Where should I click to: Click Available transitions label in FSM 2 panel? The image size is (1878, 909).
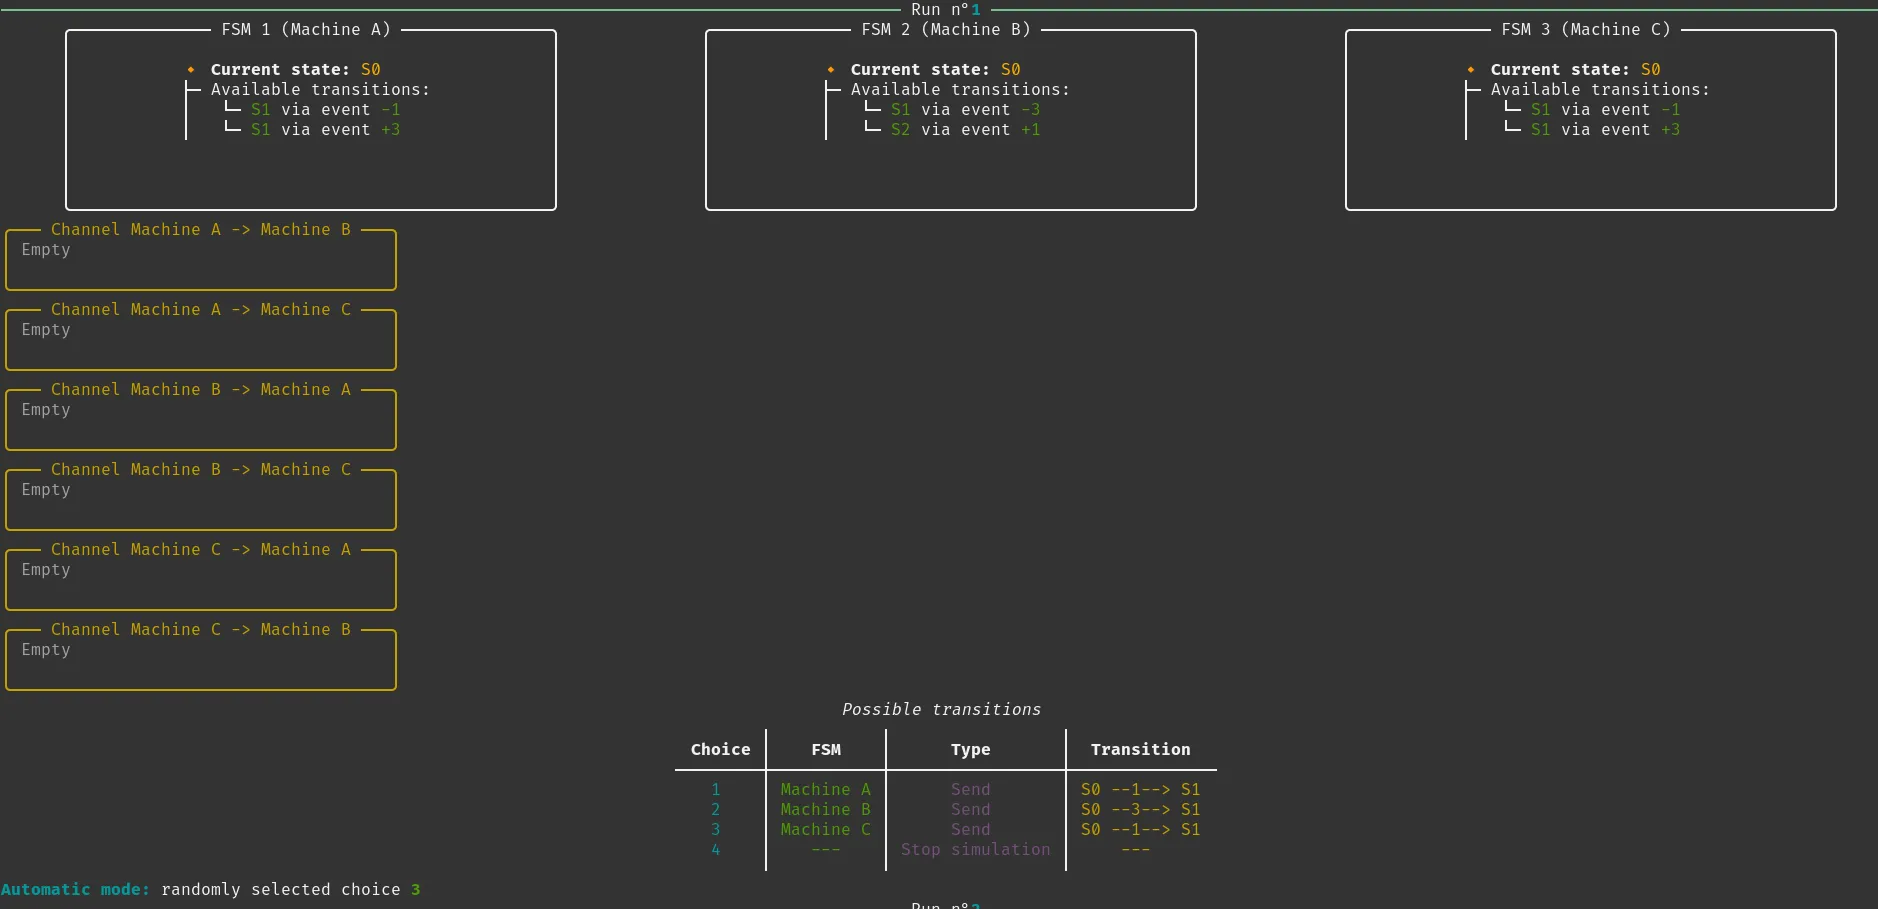(960, 90)
